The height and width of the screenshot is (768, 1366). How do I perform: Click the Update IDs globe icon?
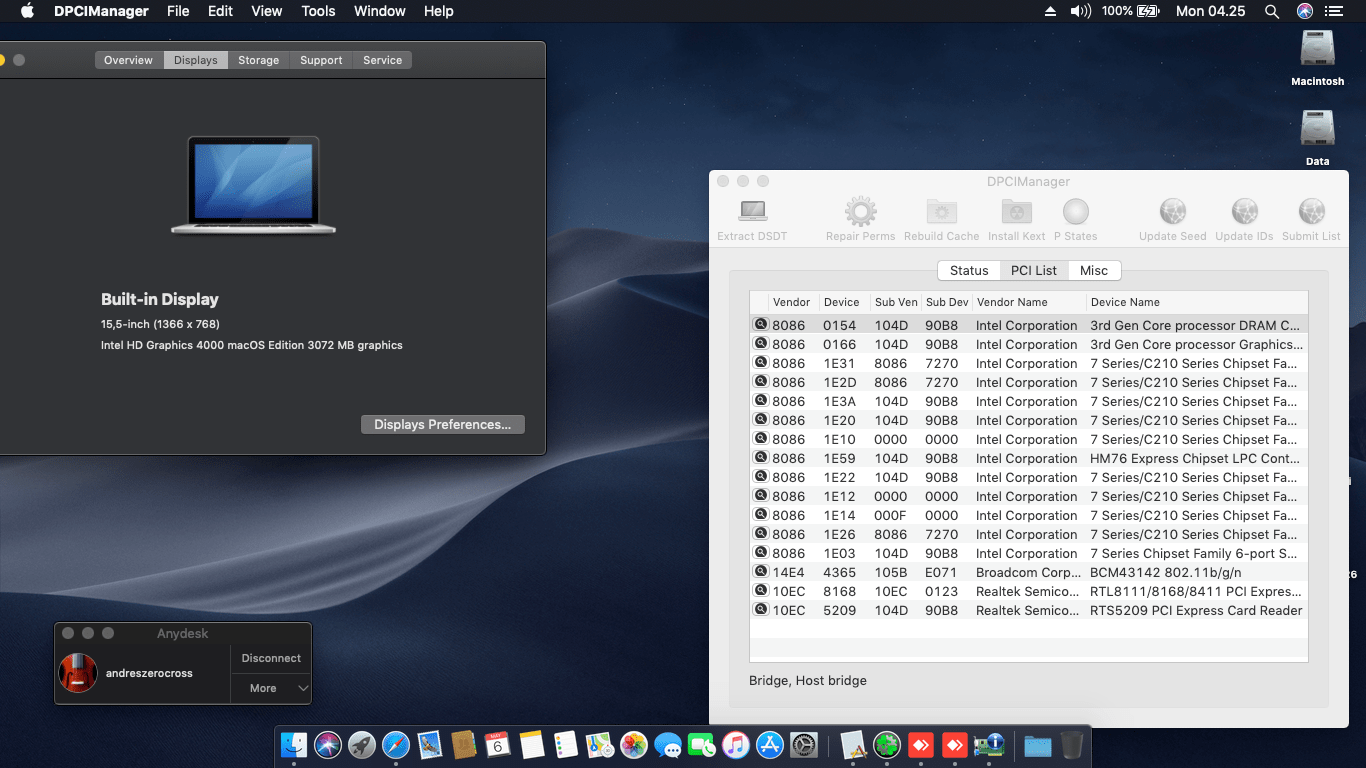pyautogui.click(x=1244, y=212)
